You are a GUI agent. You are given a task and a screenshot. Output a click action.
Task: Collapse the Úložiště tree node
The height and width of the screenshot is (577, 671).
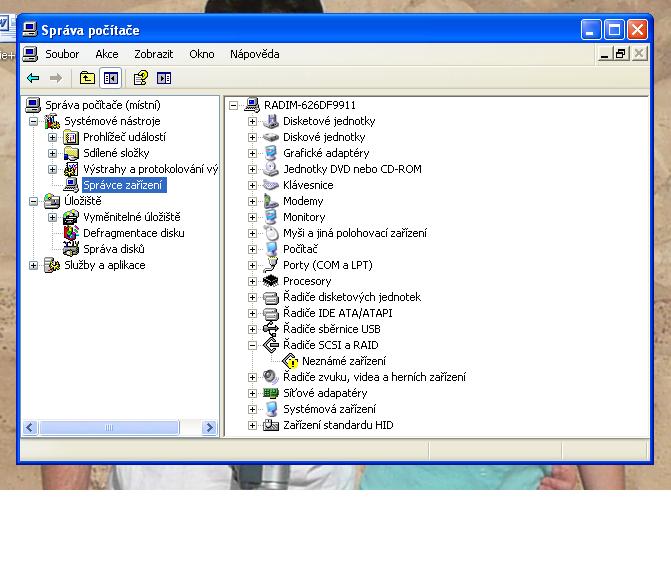[33, 201]
